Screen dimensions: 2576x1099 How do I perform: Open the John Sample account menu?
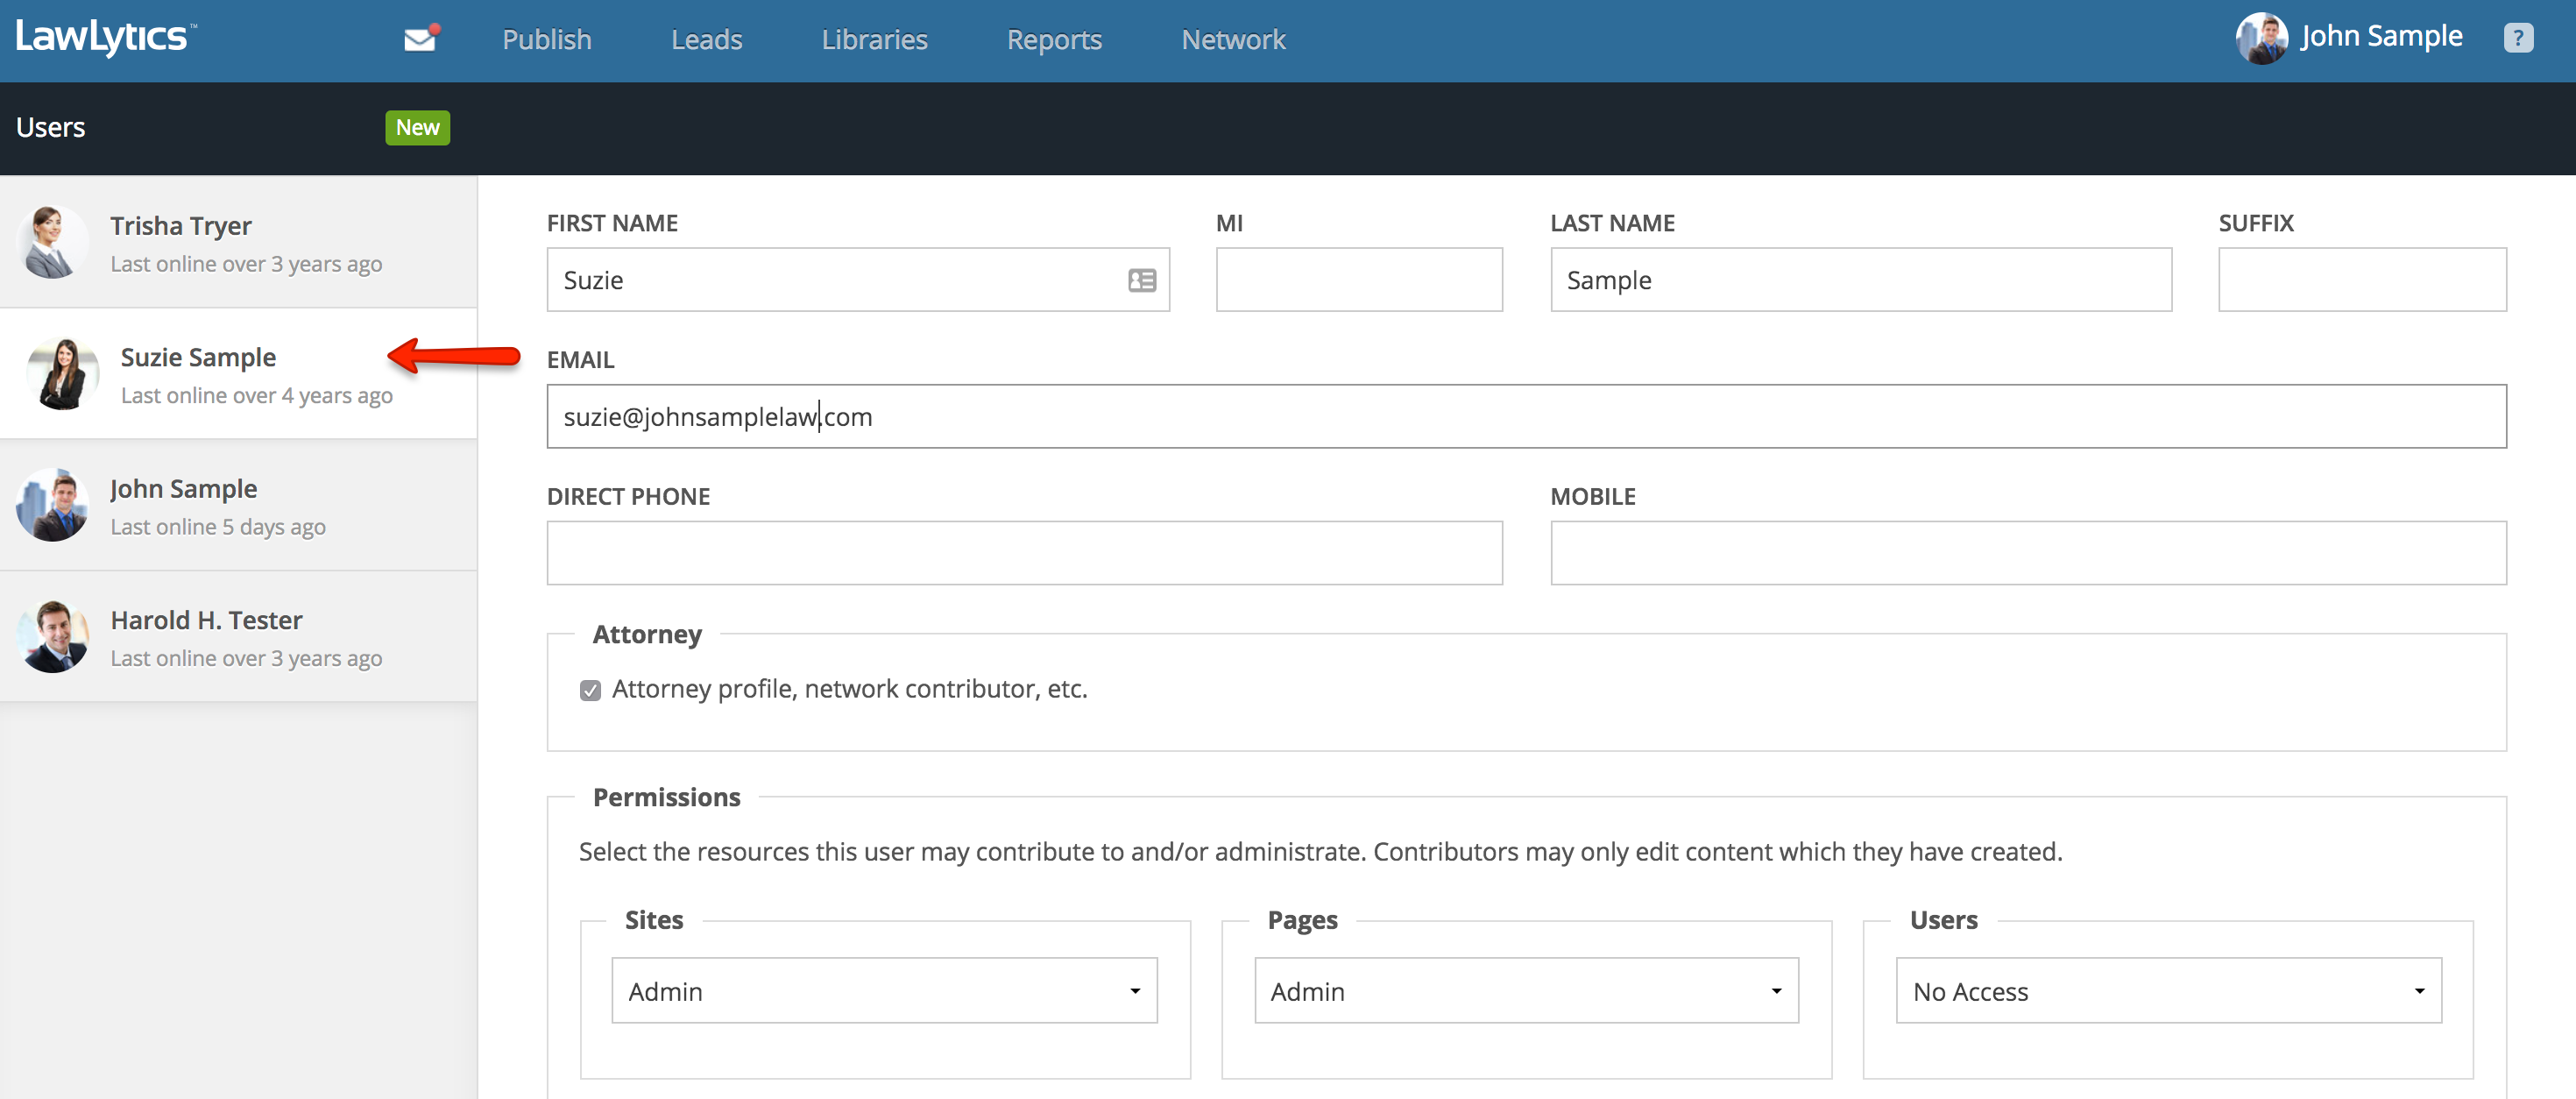2381,36
